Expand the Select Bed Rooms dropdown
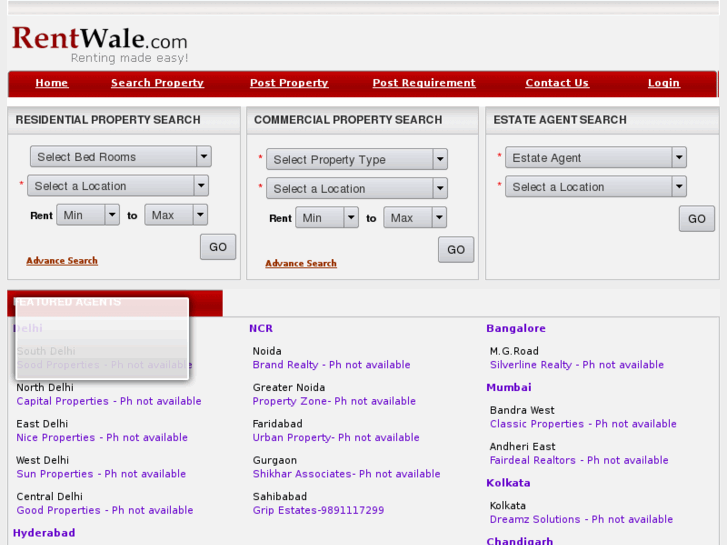Image resolution: width=727 pixels, height=545 pixels. point(121,157)
